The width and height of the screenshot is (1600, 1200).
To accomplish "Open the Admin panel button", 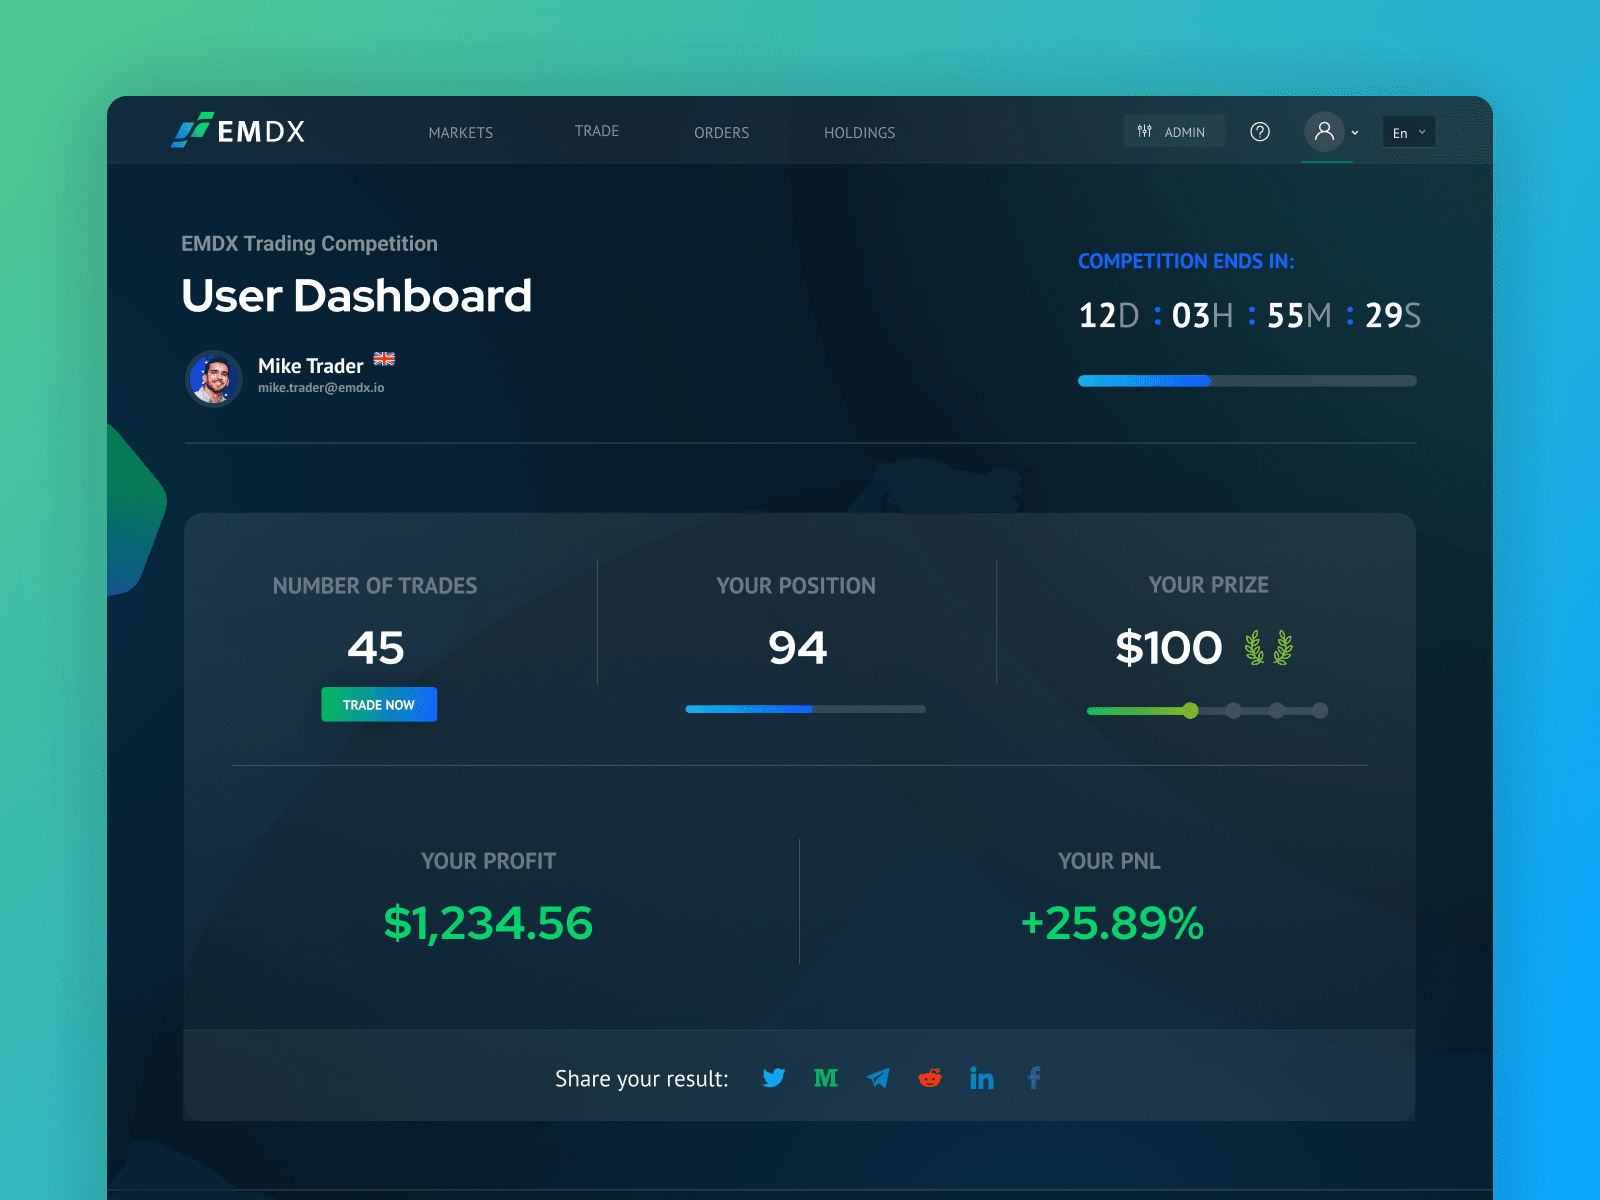I will 1173,132.
